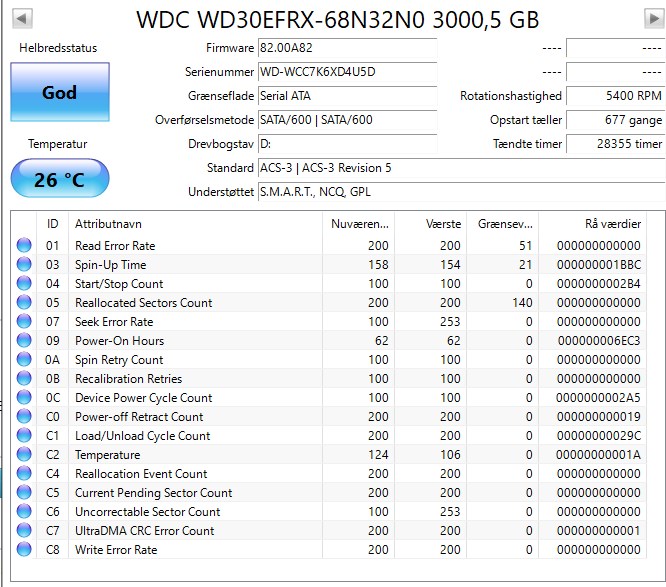666x587 pixels.
Task: Click the status orb beside Spin-Up Time
Action: [24, 264]
